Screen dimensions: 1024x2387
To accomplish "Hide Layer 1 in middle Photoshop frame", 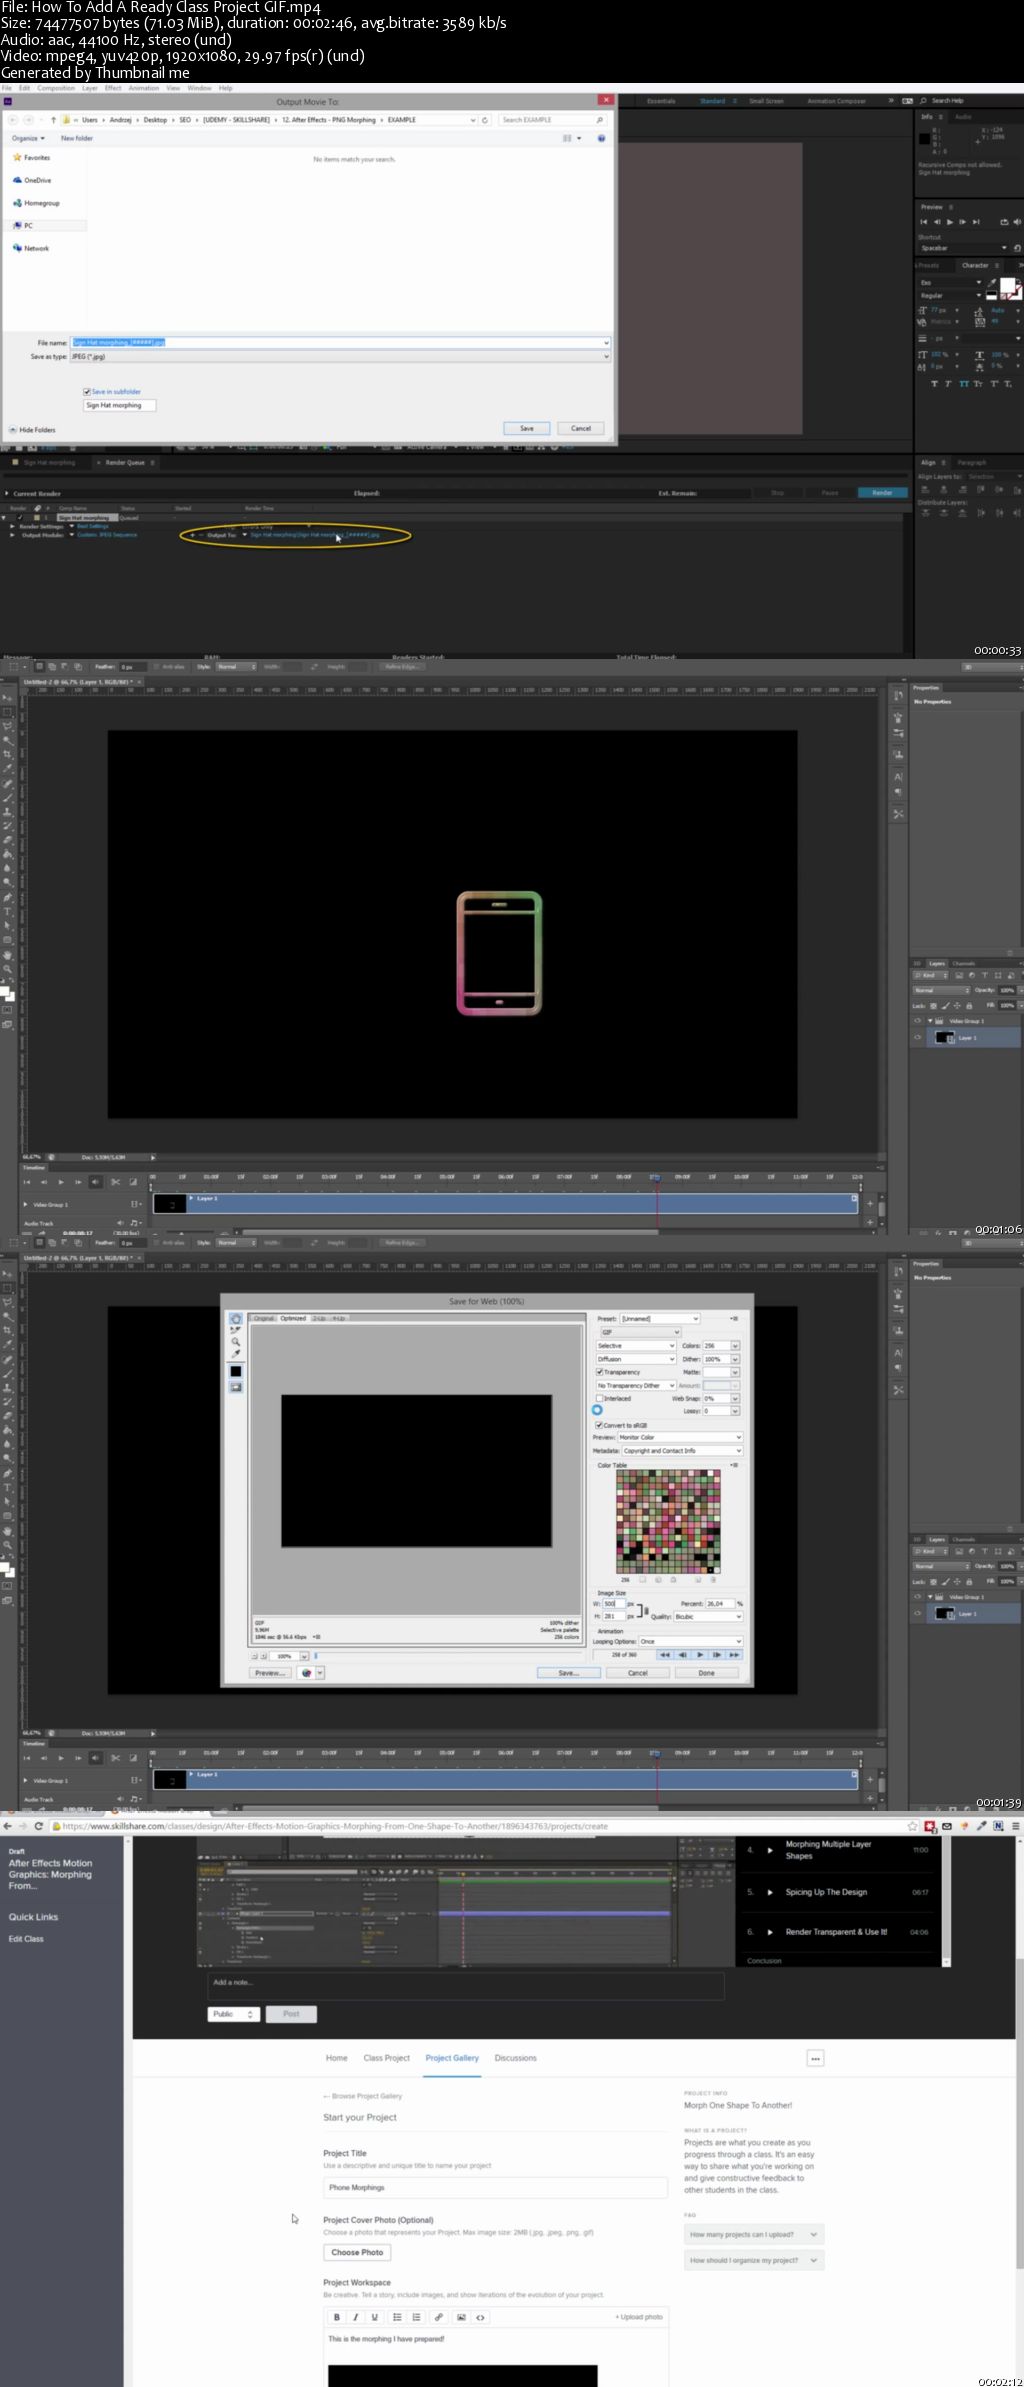I will 917,1038.
